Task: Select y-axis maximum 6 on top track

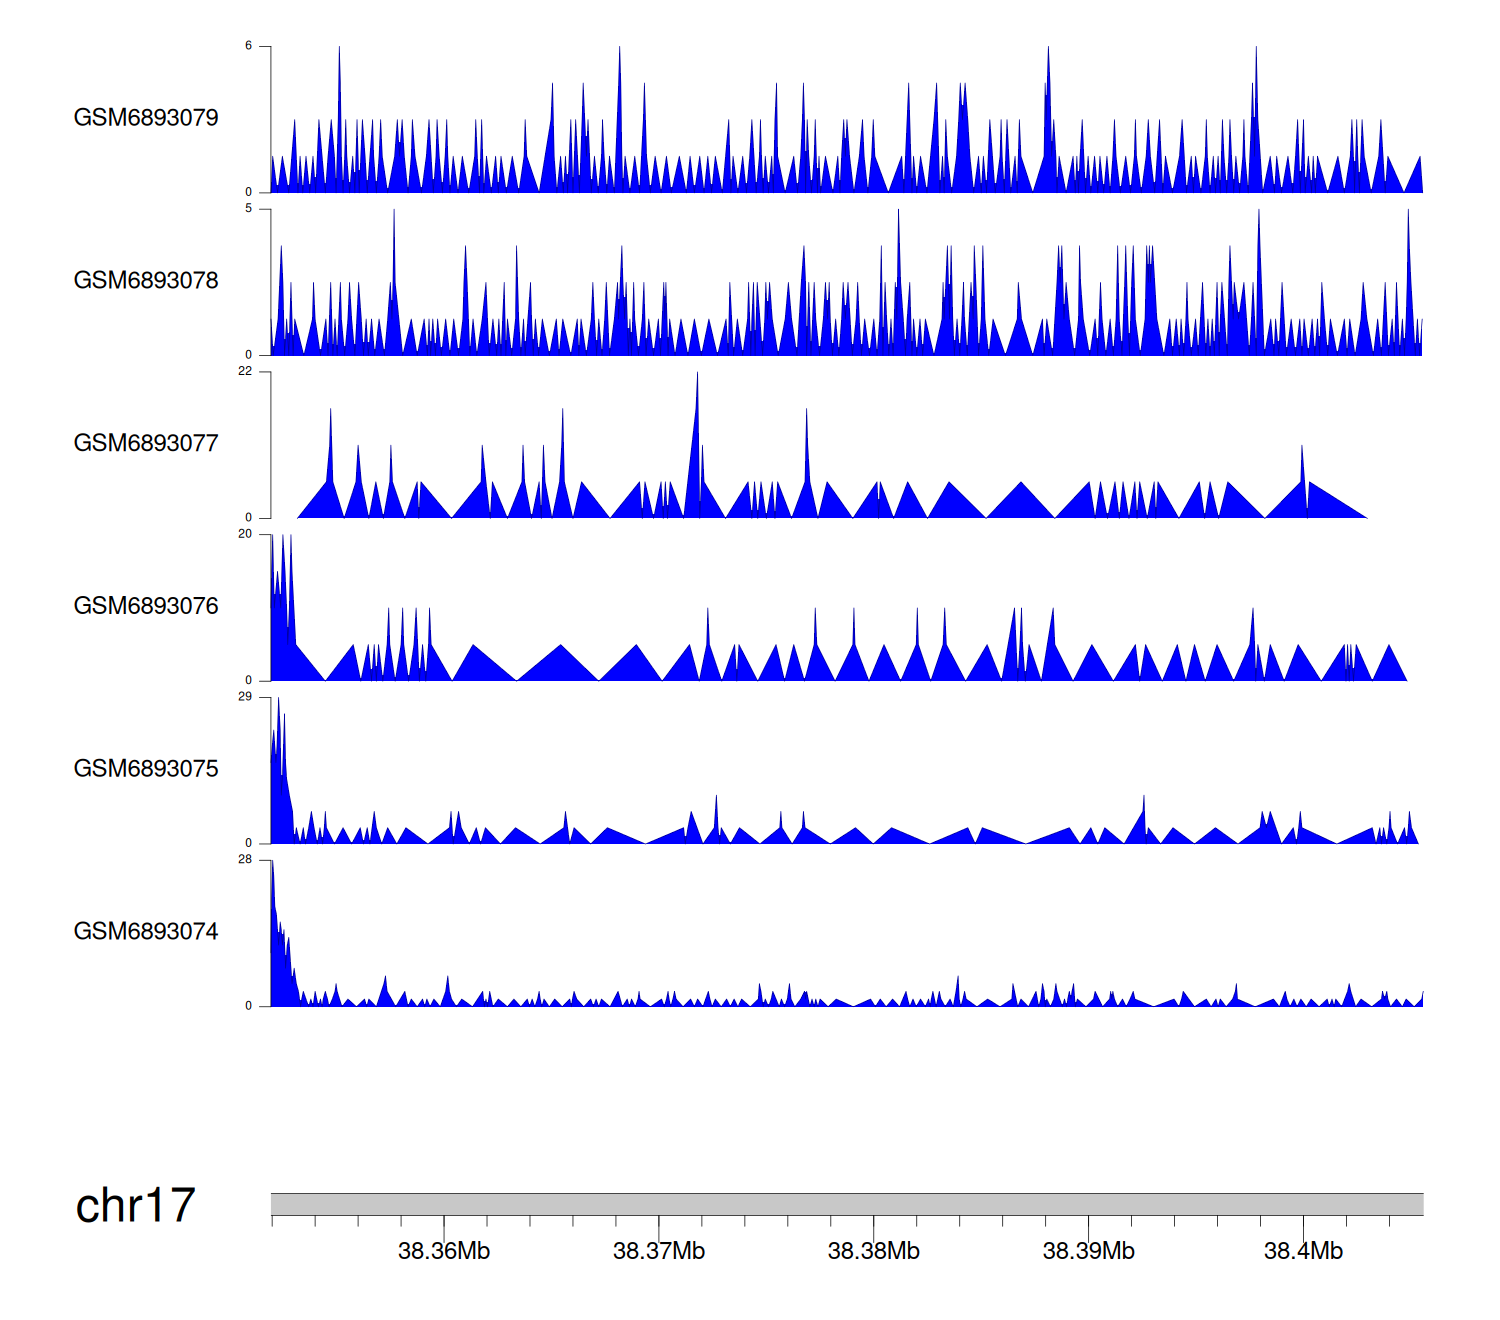Action: 249,46
